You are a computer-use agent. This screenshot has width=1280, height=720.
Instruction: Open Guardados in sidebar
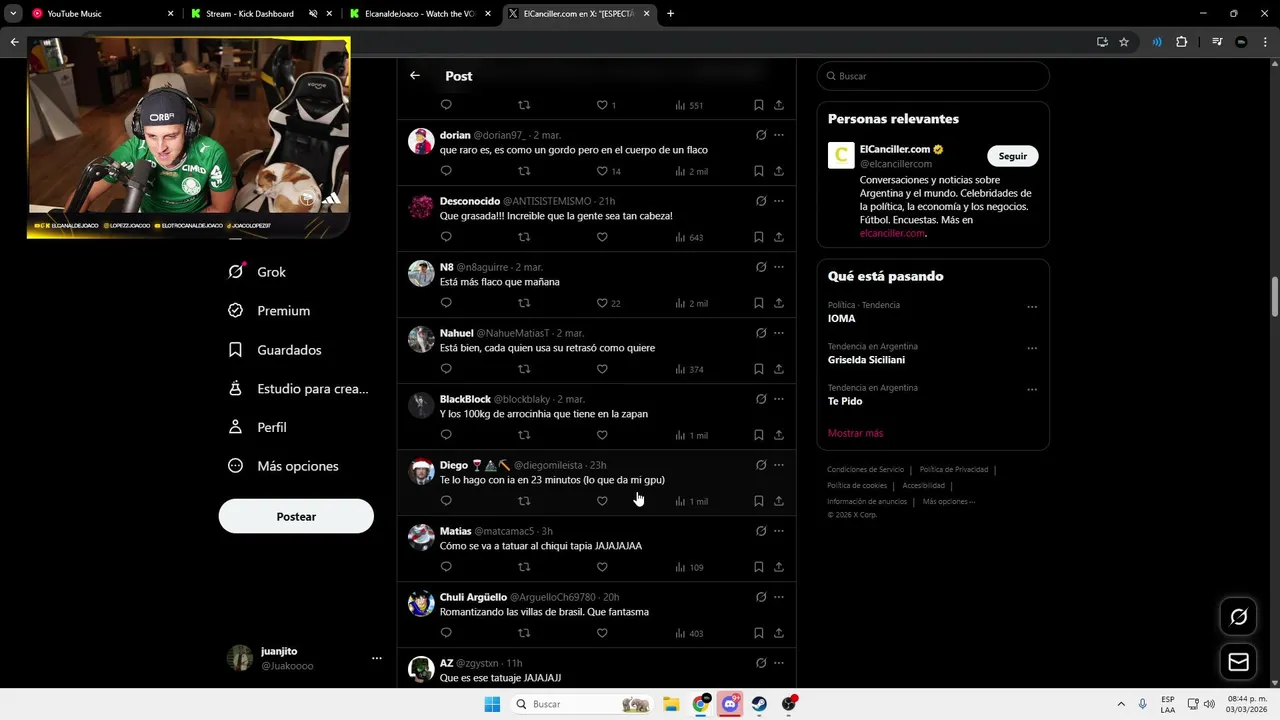[275, 350]
